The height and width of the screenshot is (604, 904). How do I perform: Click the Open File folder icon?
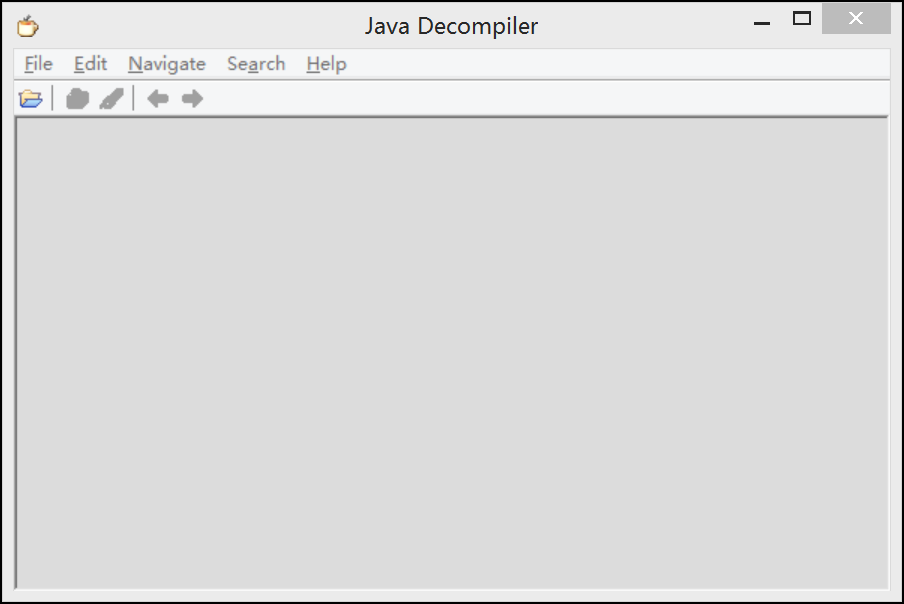coord(31,99)
